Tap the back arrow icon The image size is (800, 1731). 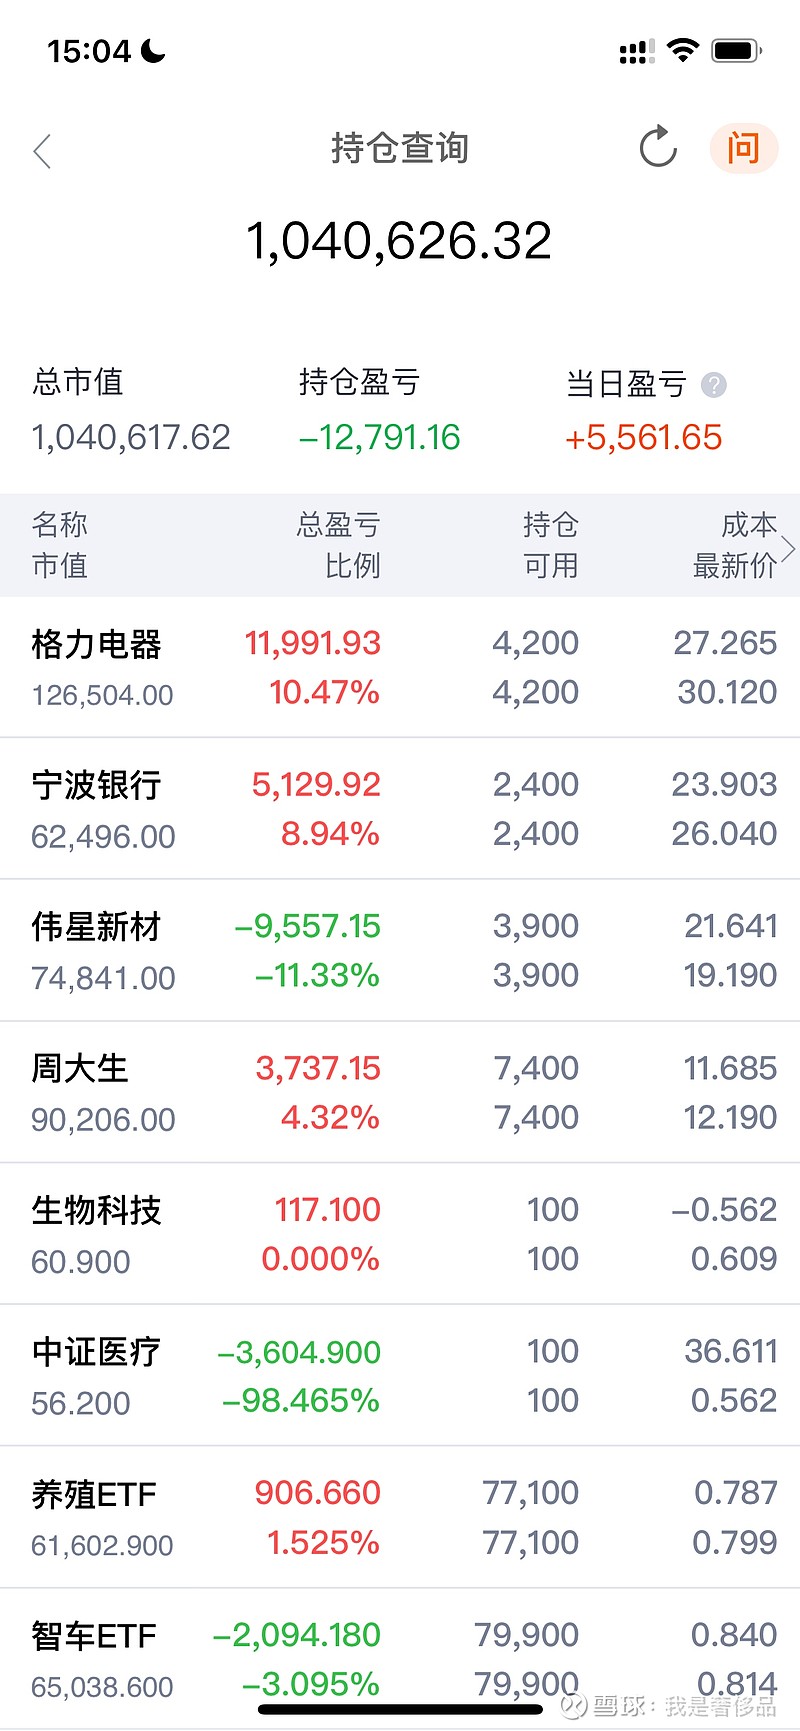coord(42,151)
